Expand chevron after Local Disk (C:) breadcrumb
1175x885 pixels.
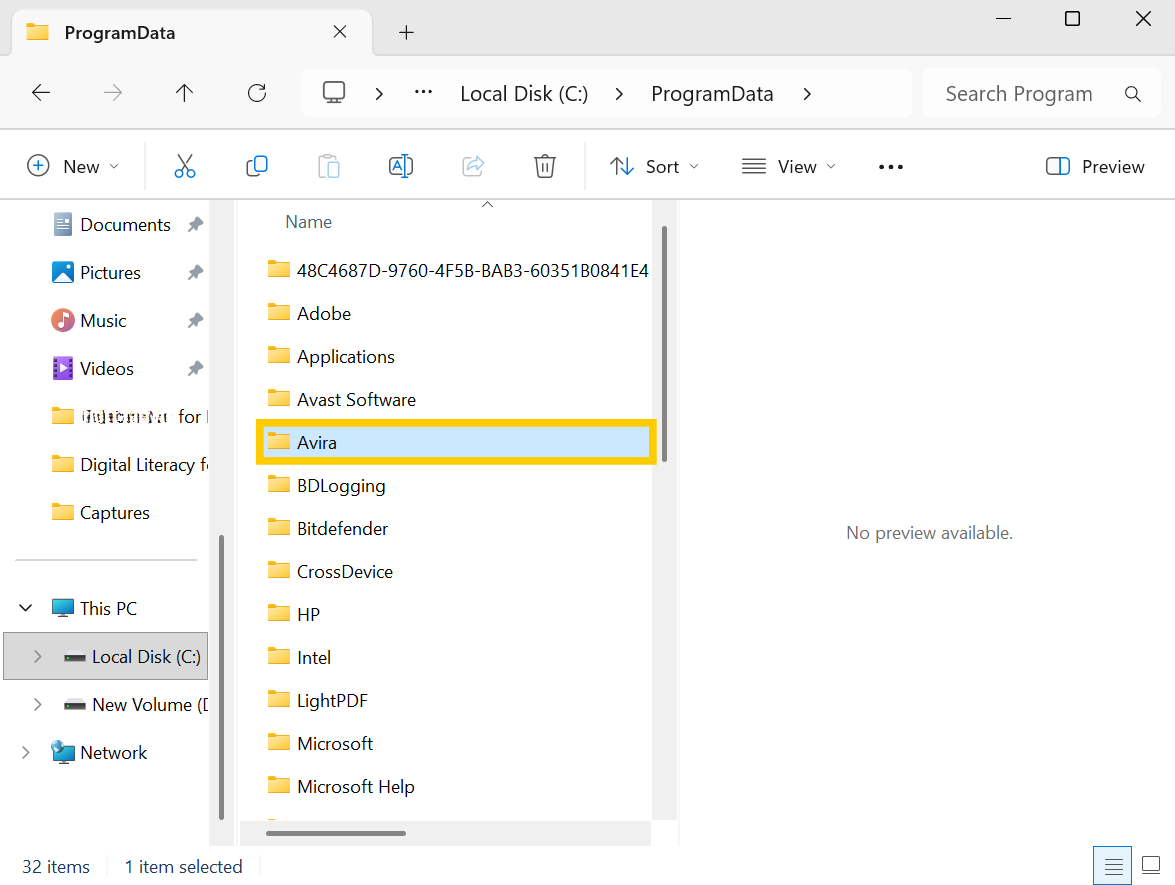tap(619, 94)
